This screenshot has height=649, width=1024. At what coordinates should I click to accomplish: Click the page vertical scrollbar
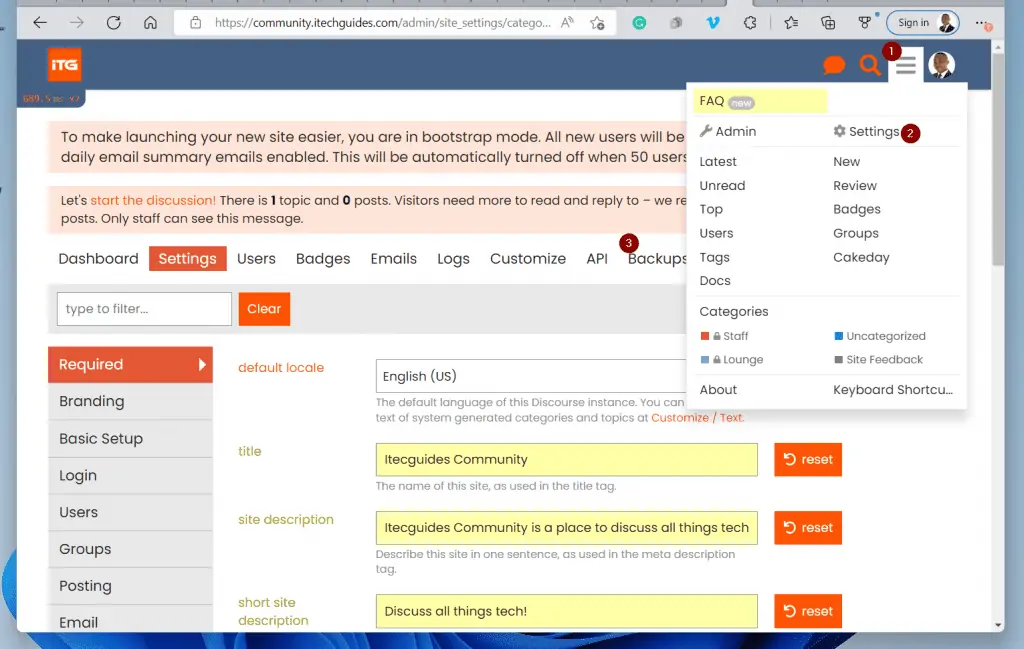pos(998,157)
